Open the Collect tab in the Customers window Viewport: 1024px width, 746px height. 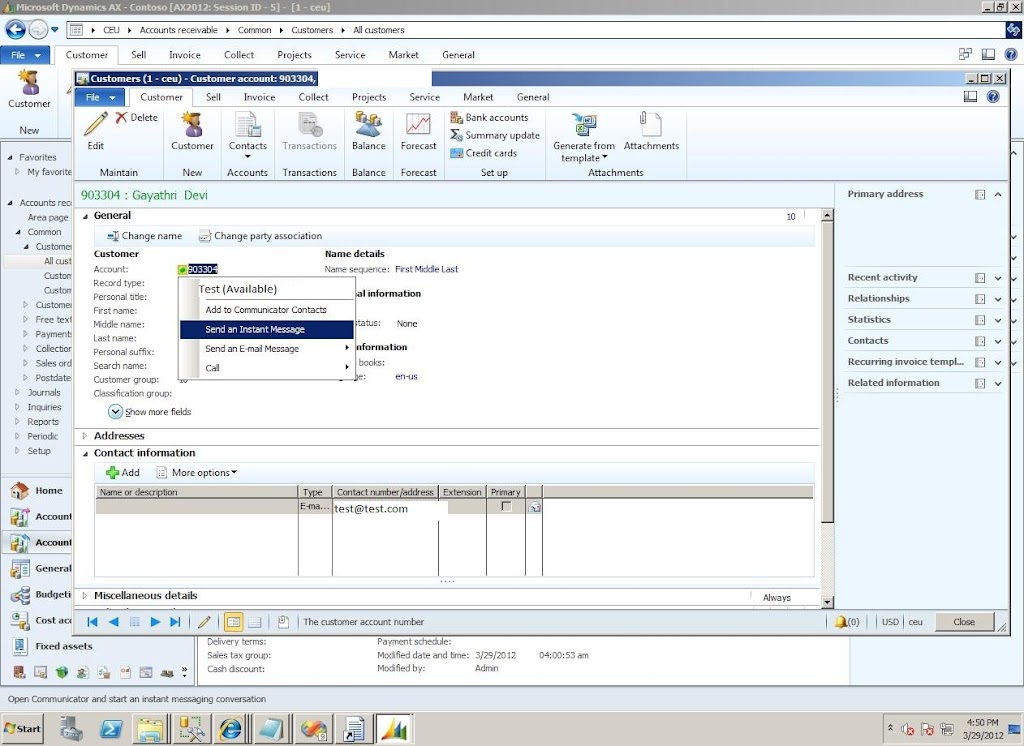(313, 97)
